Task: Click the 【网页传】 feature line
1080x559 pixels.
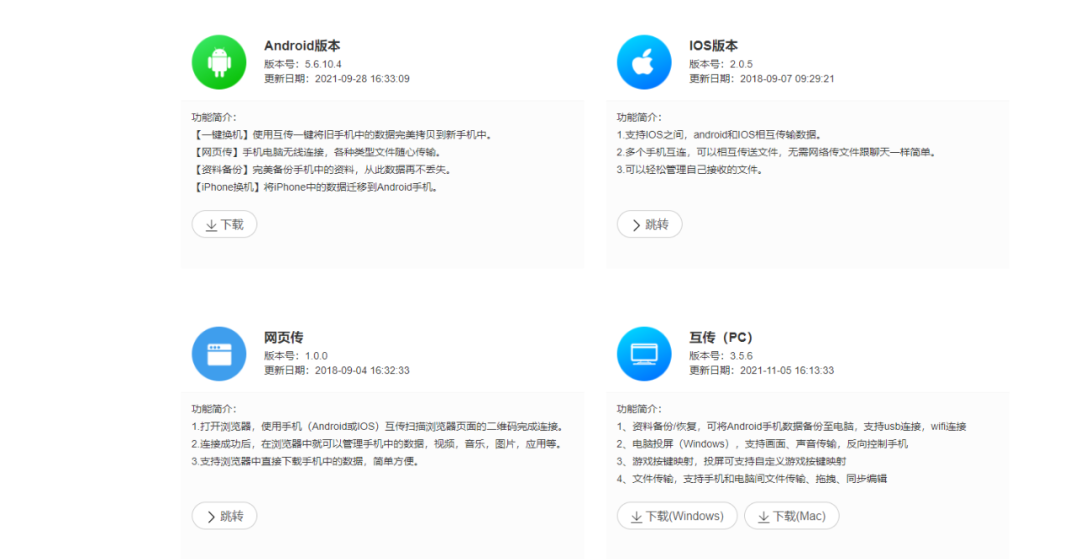Action: pyautogui.click(x=318, y=152)
